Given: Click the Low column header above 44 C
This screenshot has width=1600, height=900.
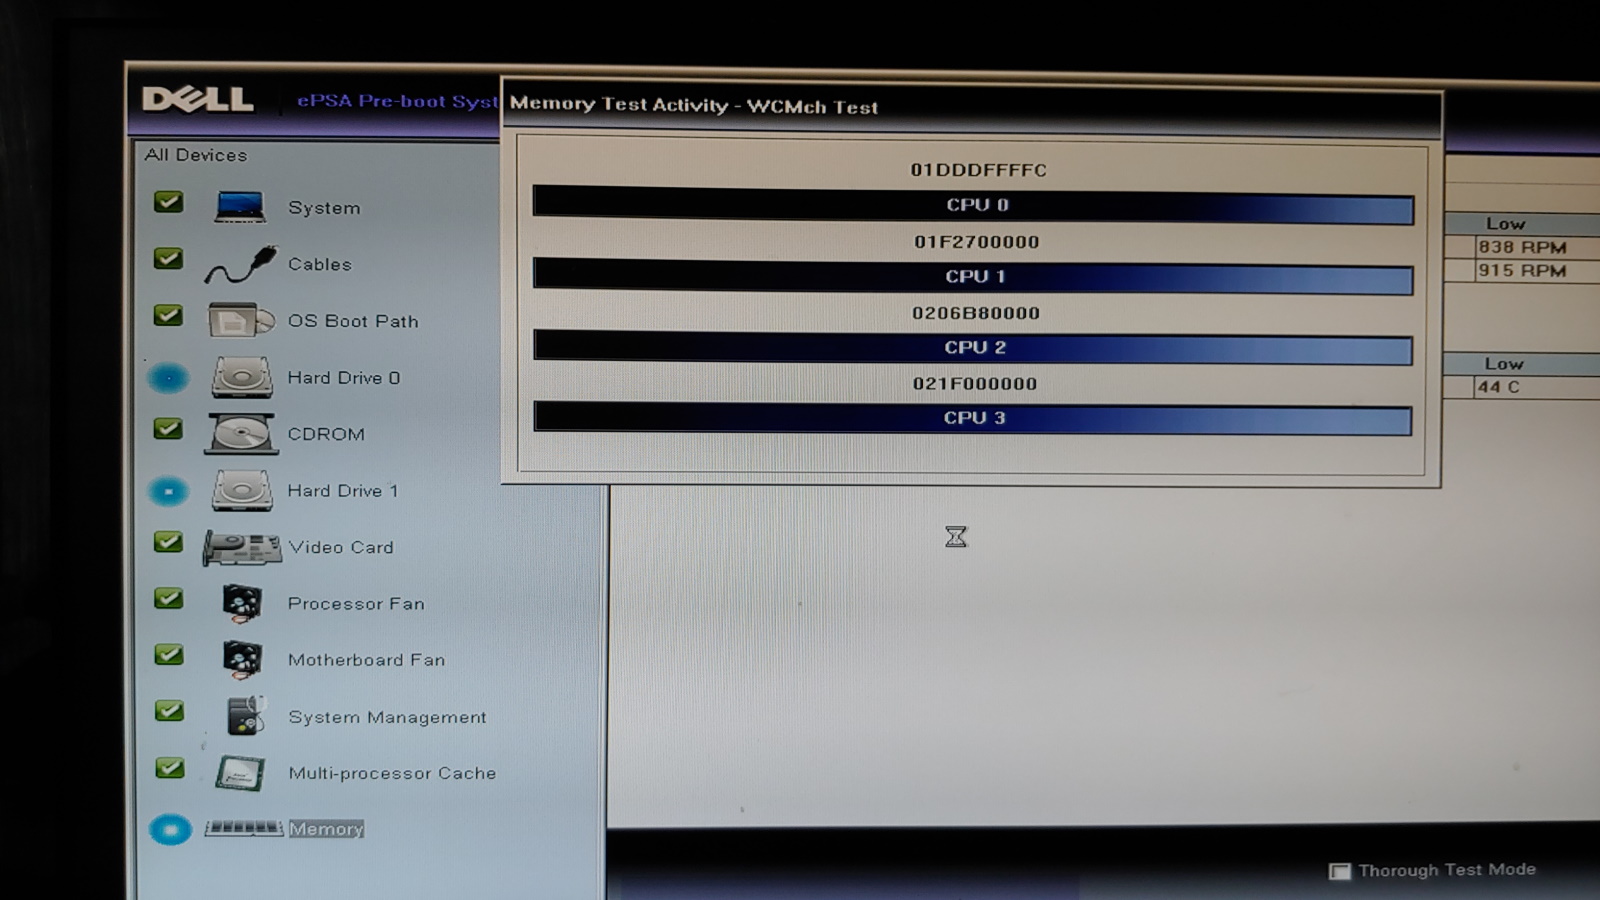Looking at the screenshot, I should coord(1504,364).
